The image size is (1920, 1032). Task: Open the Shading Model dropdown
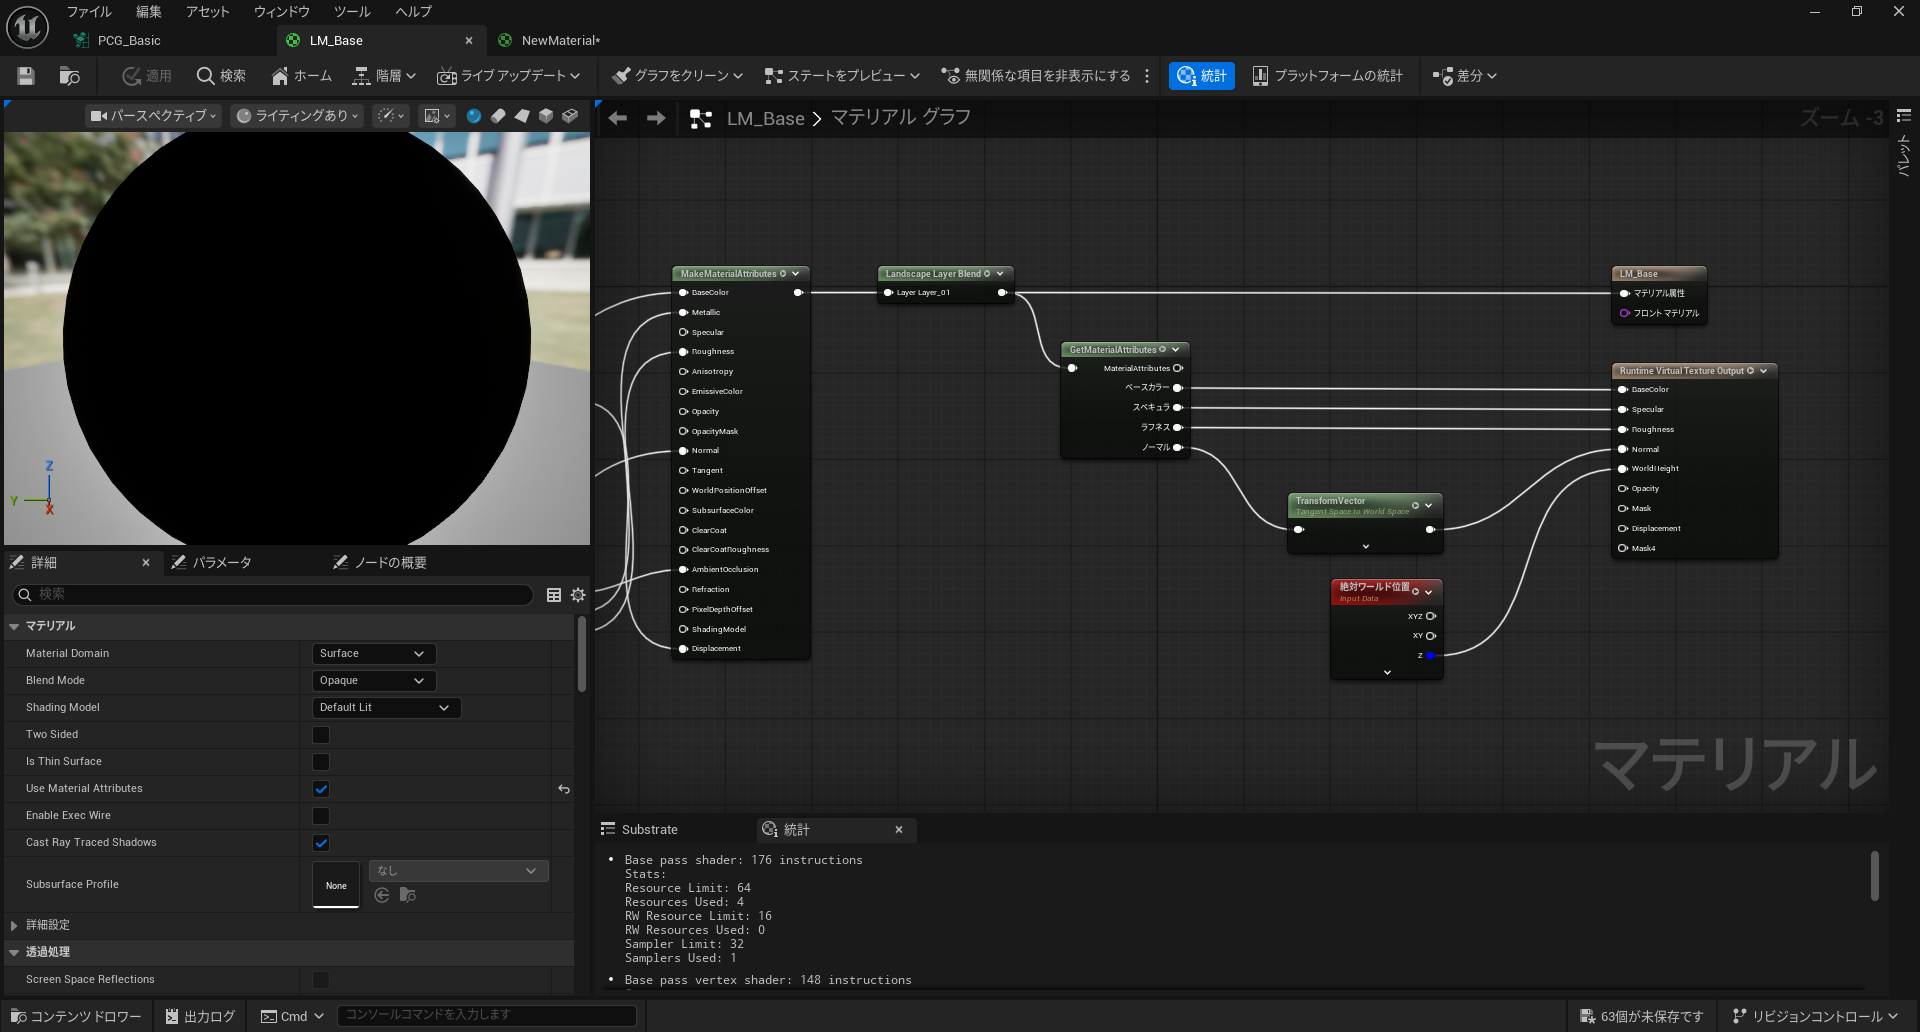pyautogui.click(x=386, y=707)
